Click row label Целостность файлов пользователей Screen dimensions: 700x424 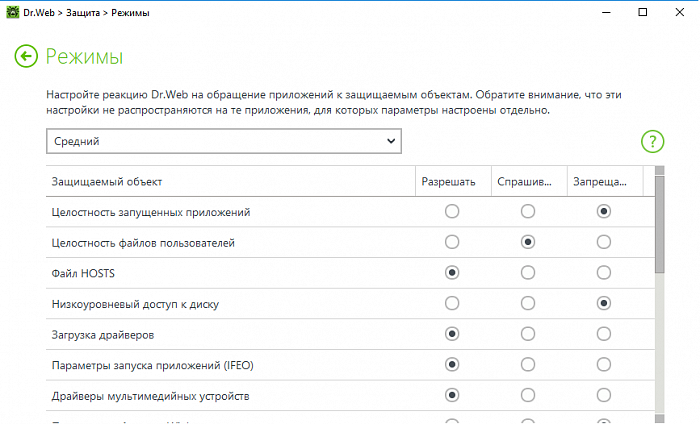tap(143, 243)
